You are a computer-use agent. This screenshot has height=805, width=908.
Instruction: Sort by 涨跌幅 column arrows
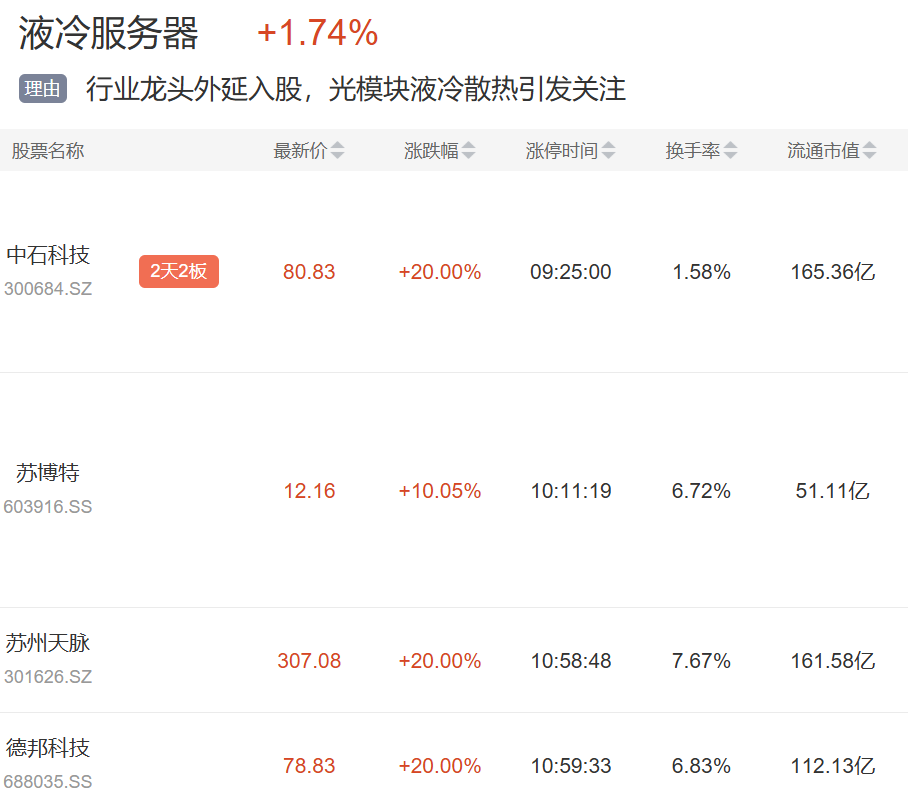pyautogui.click(x=468, y=151)
